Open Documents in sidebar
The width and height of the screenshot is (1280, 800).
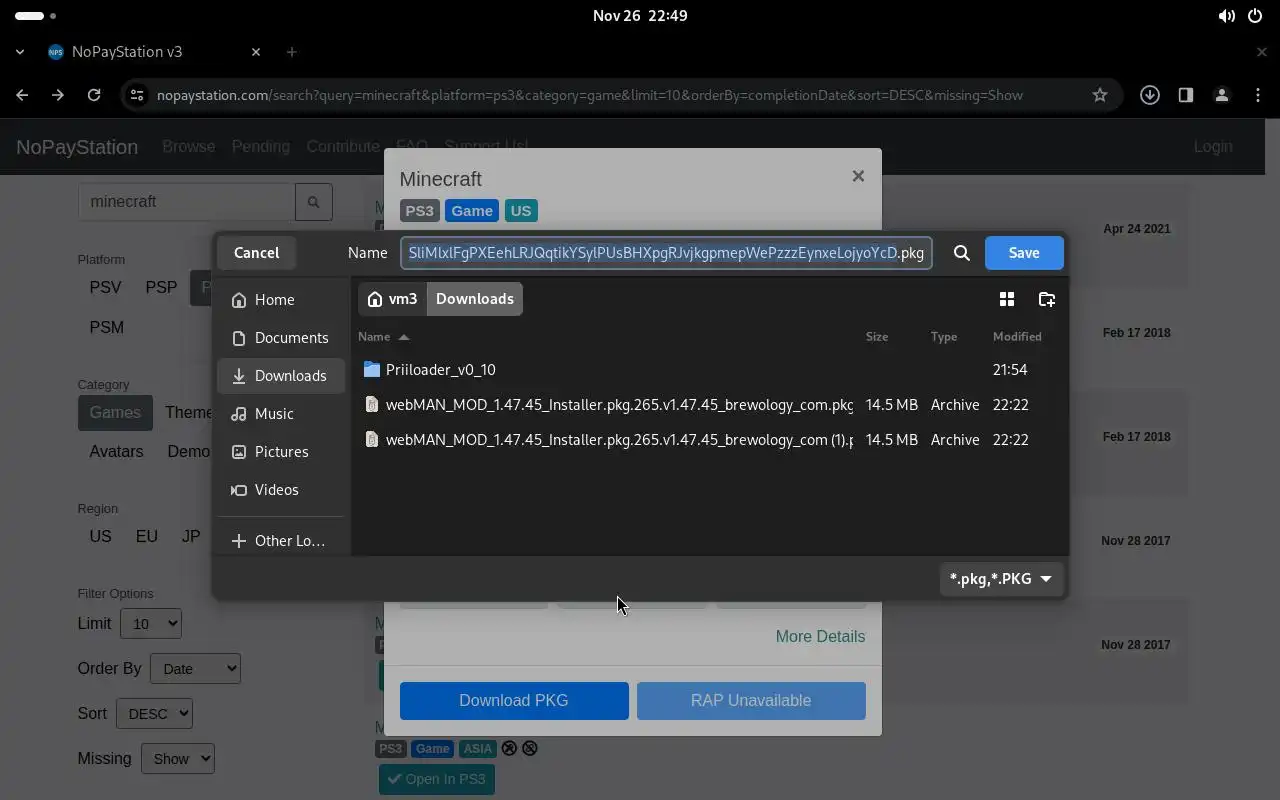click(x=282, y=338)
